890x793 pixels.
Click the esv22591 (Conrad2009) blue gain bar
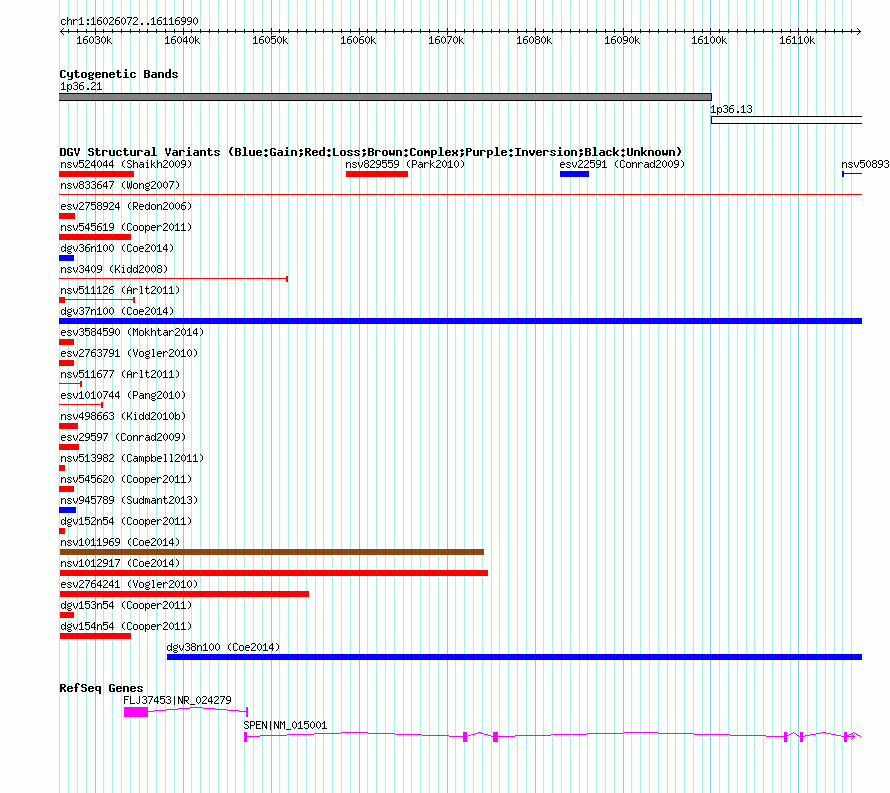pos(574,174)
